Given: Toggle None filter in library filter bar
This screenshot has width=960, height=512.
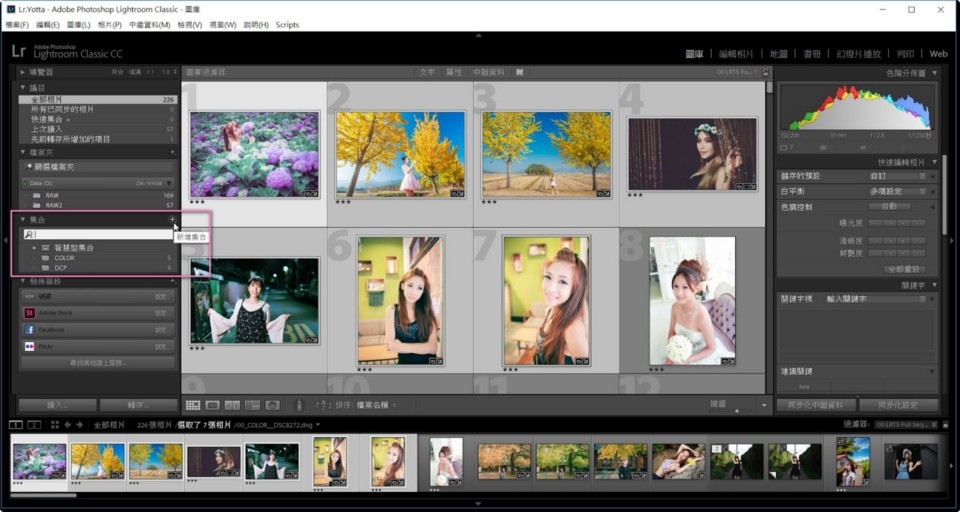Looking at the screenshot, I should point(520,72).
